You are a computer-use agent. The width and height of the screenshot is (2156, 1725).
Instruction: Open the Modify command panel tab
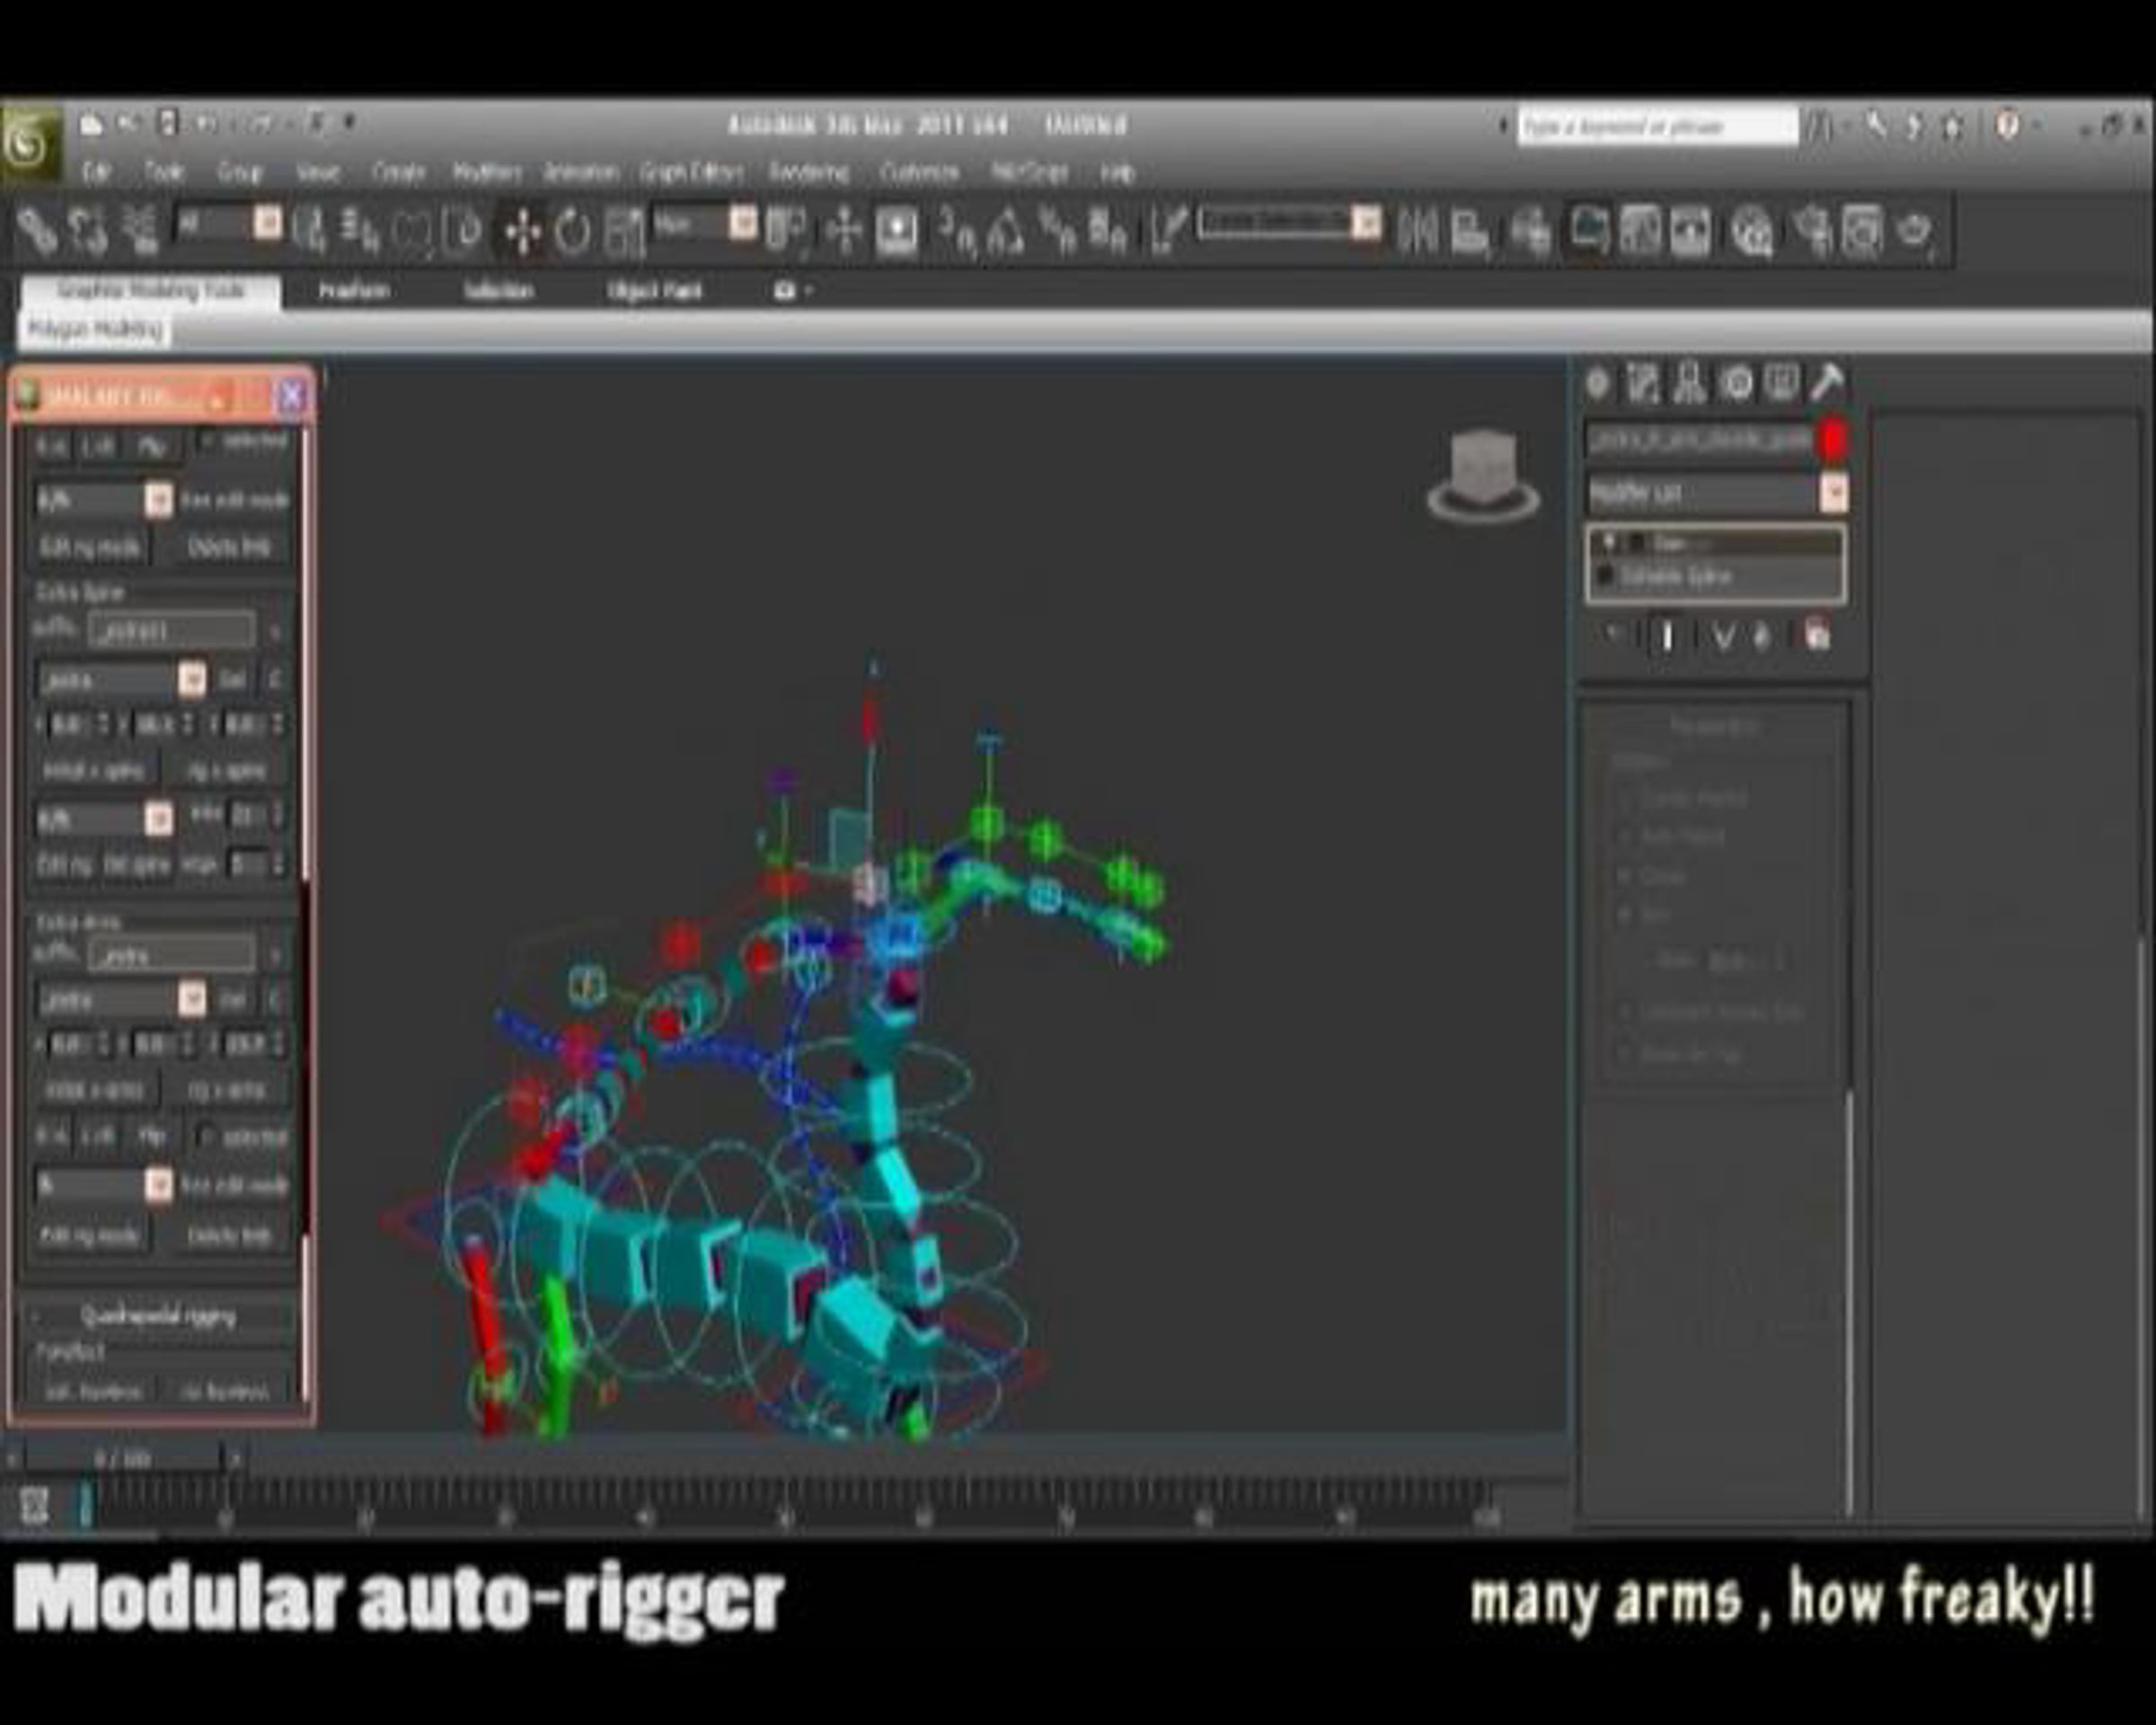pos(1643,383)
